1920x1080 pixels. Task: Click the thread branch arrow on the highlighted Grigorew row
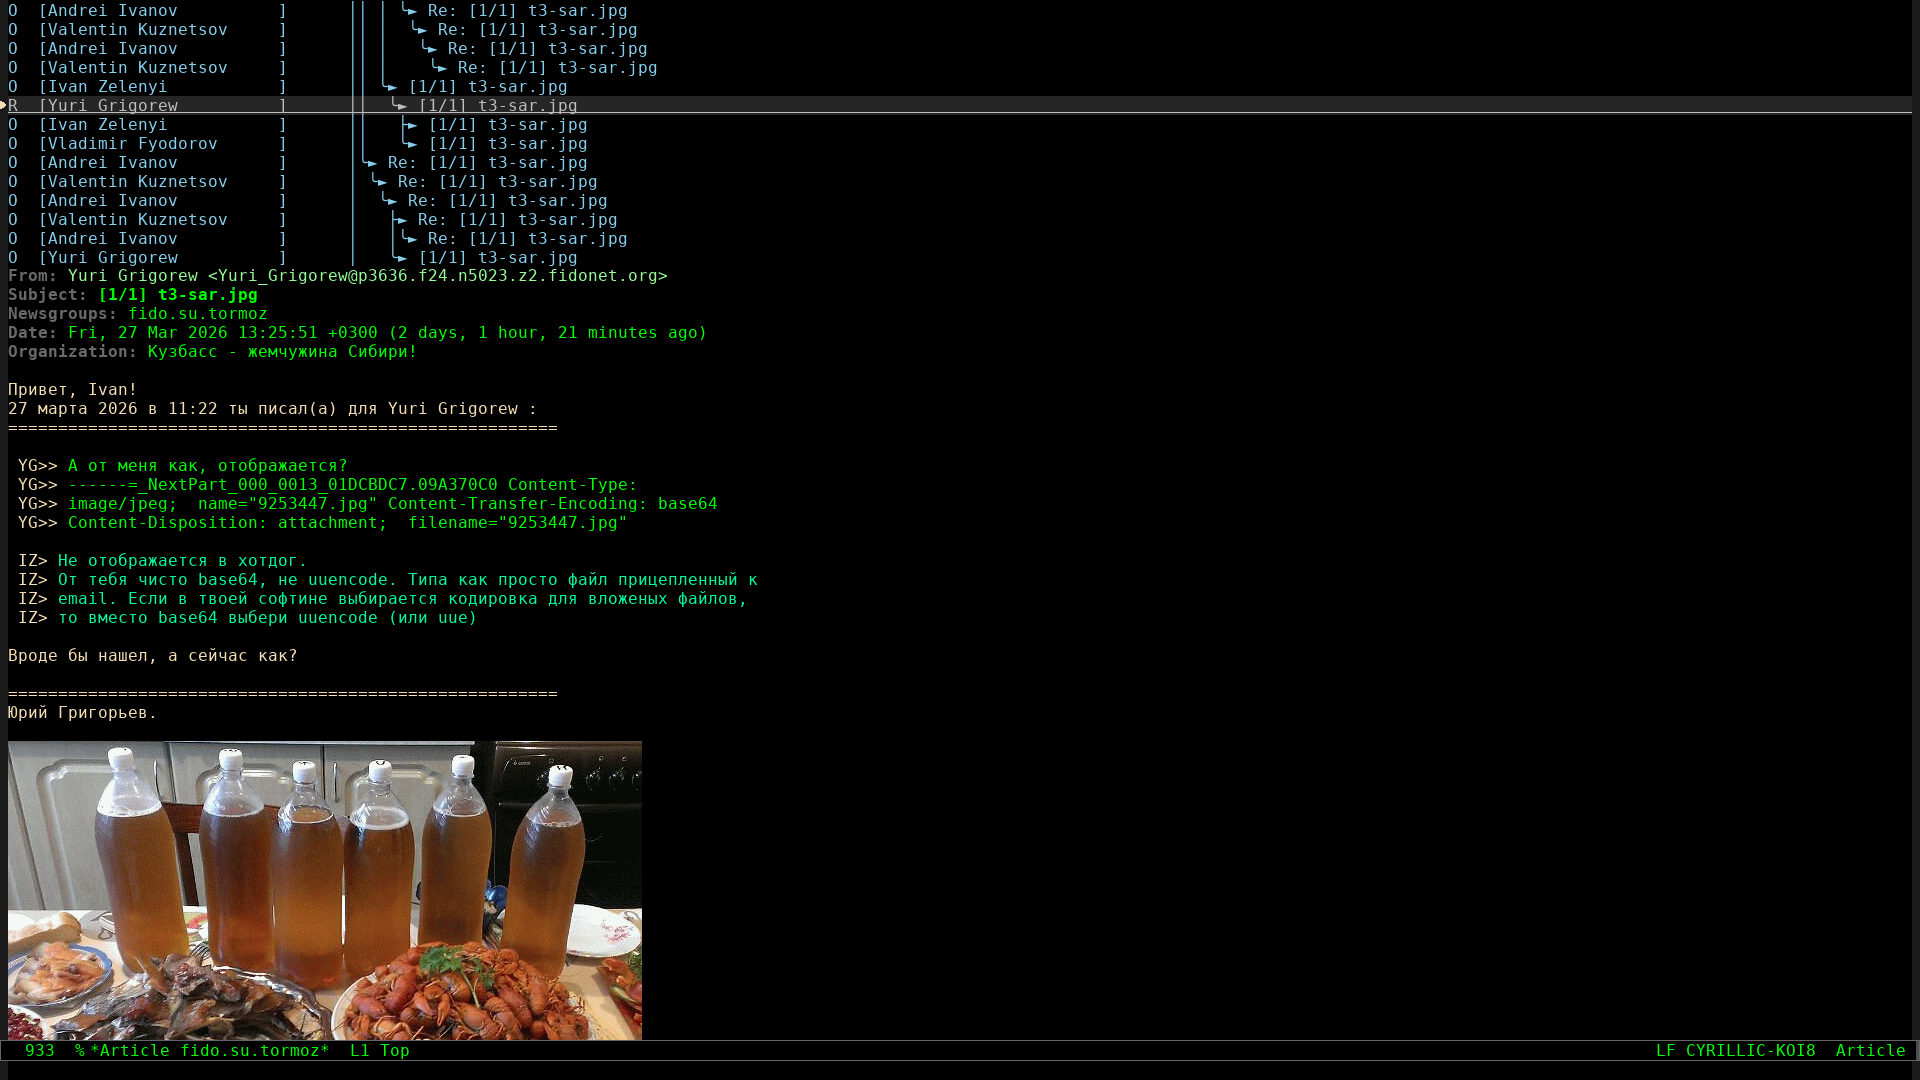click(x=400, y=106)
